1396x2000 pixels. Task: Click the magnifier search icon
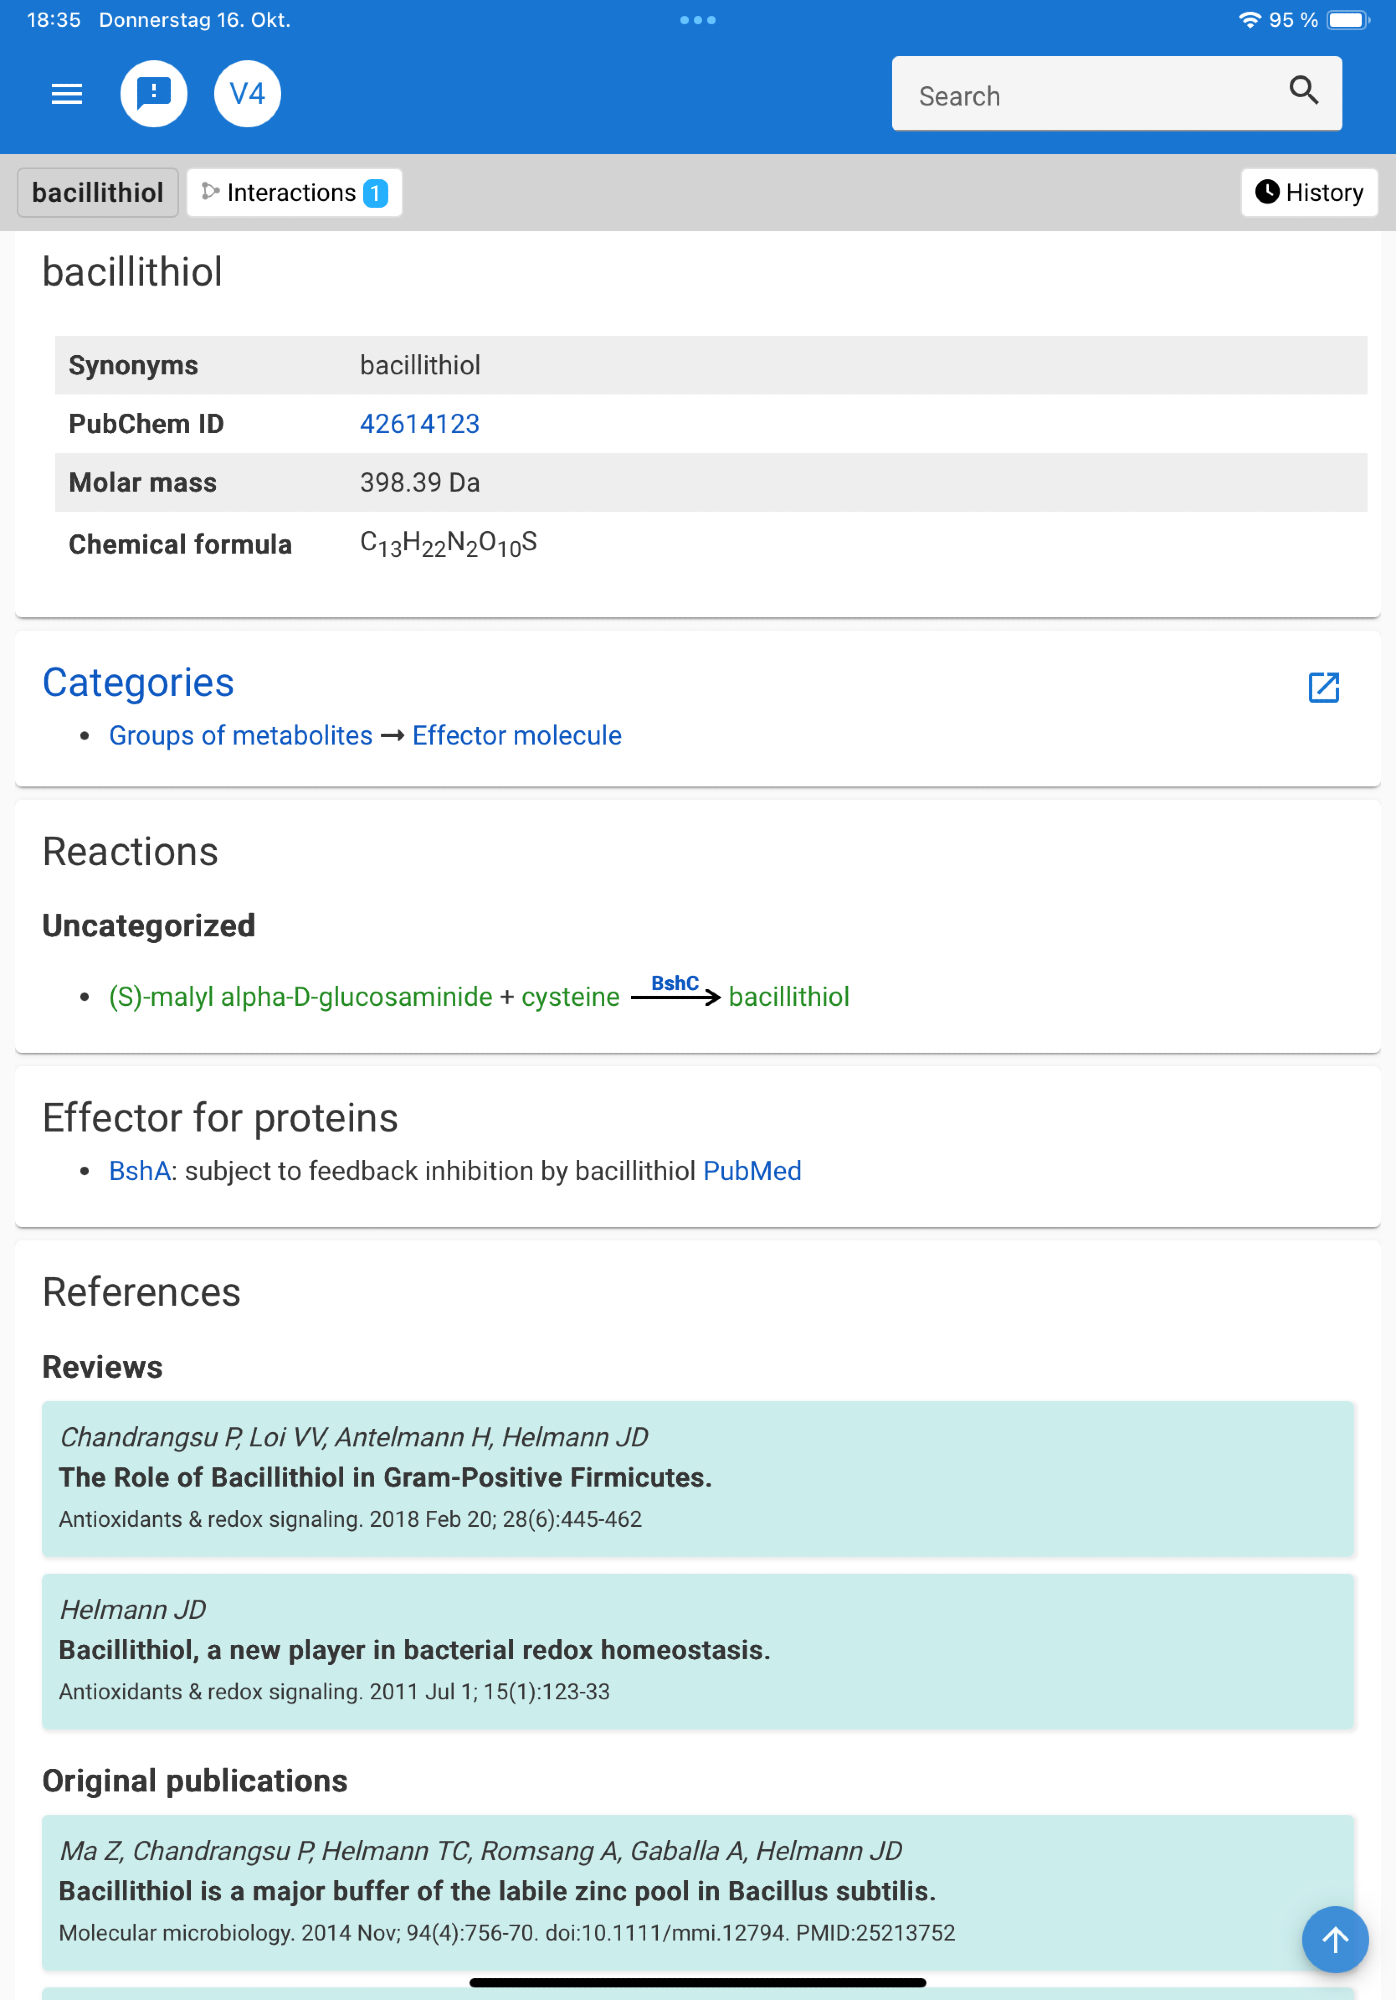pos(1303,92)
